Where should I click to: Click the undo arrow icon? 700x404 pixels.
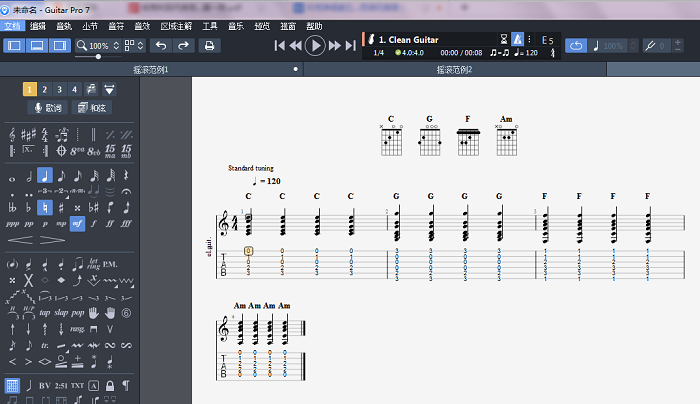tap(161, 45)
